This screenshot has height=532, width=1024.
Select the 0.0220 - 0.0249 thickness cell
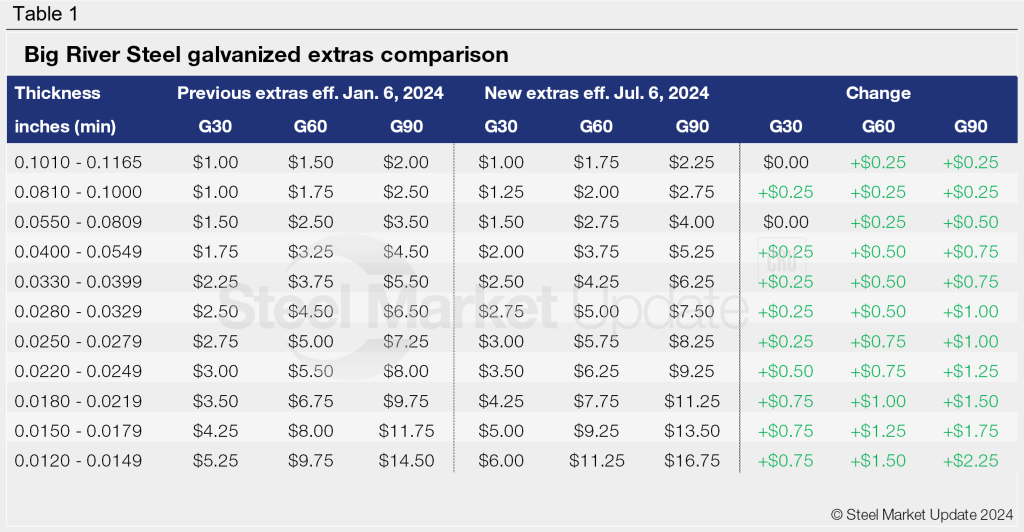tap(79, 372)
